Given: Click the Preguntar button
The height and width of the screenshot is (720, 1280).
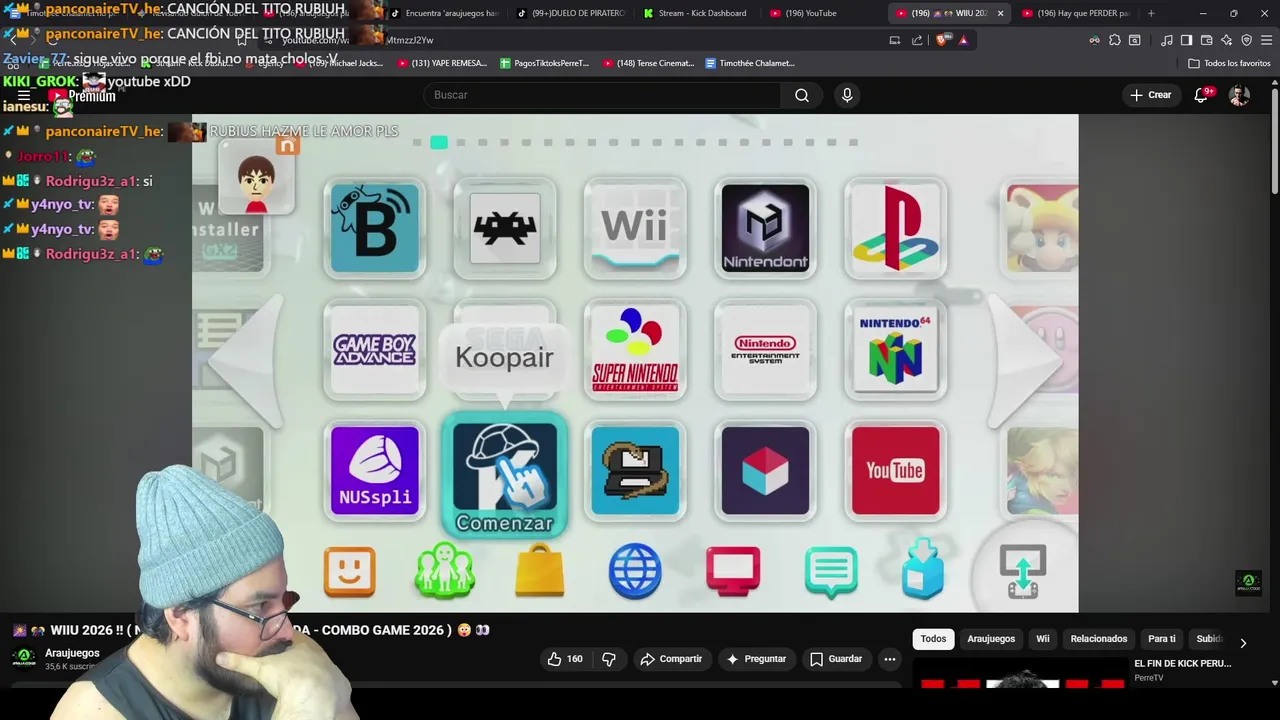Looking at the screenshot, I should (x=756, y=659).
